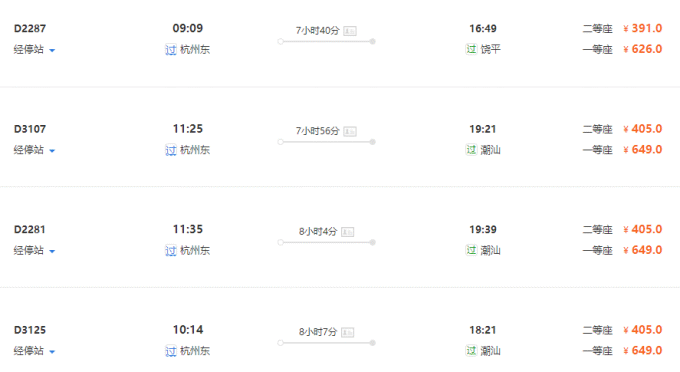Click blue 过 icon for D2287 departure station

tap(171, 50)
